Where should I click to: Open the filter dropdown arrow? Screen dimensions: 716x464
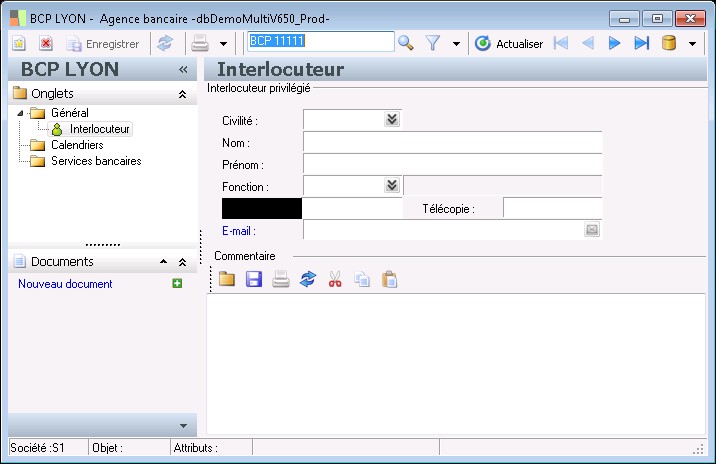coord(456,44)
